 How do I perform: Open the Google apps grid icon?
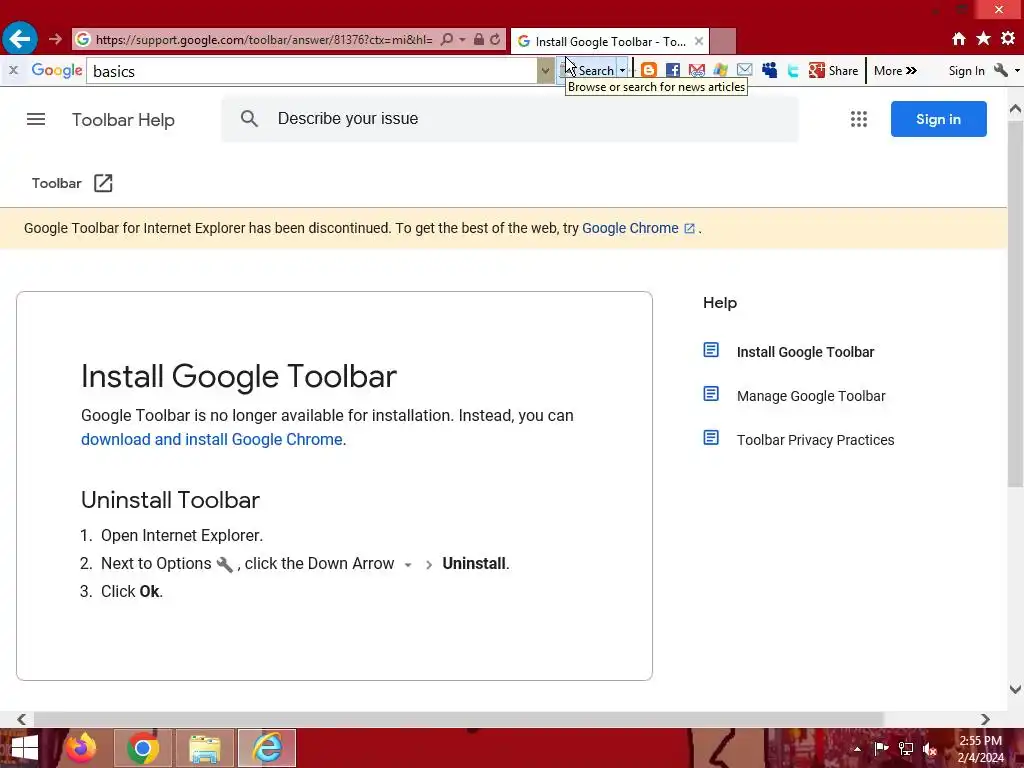(x=859, y=119)
